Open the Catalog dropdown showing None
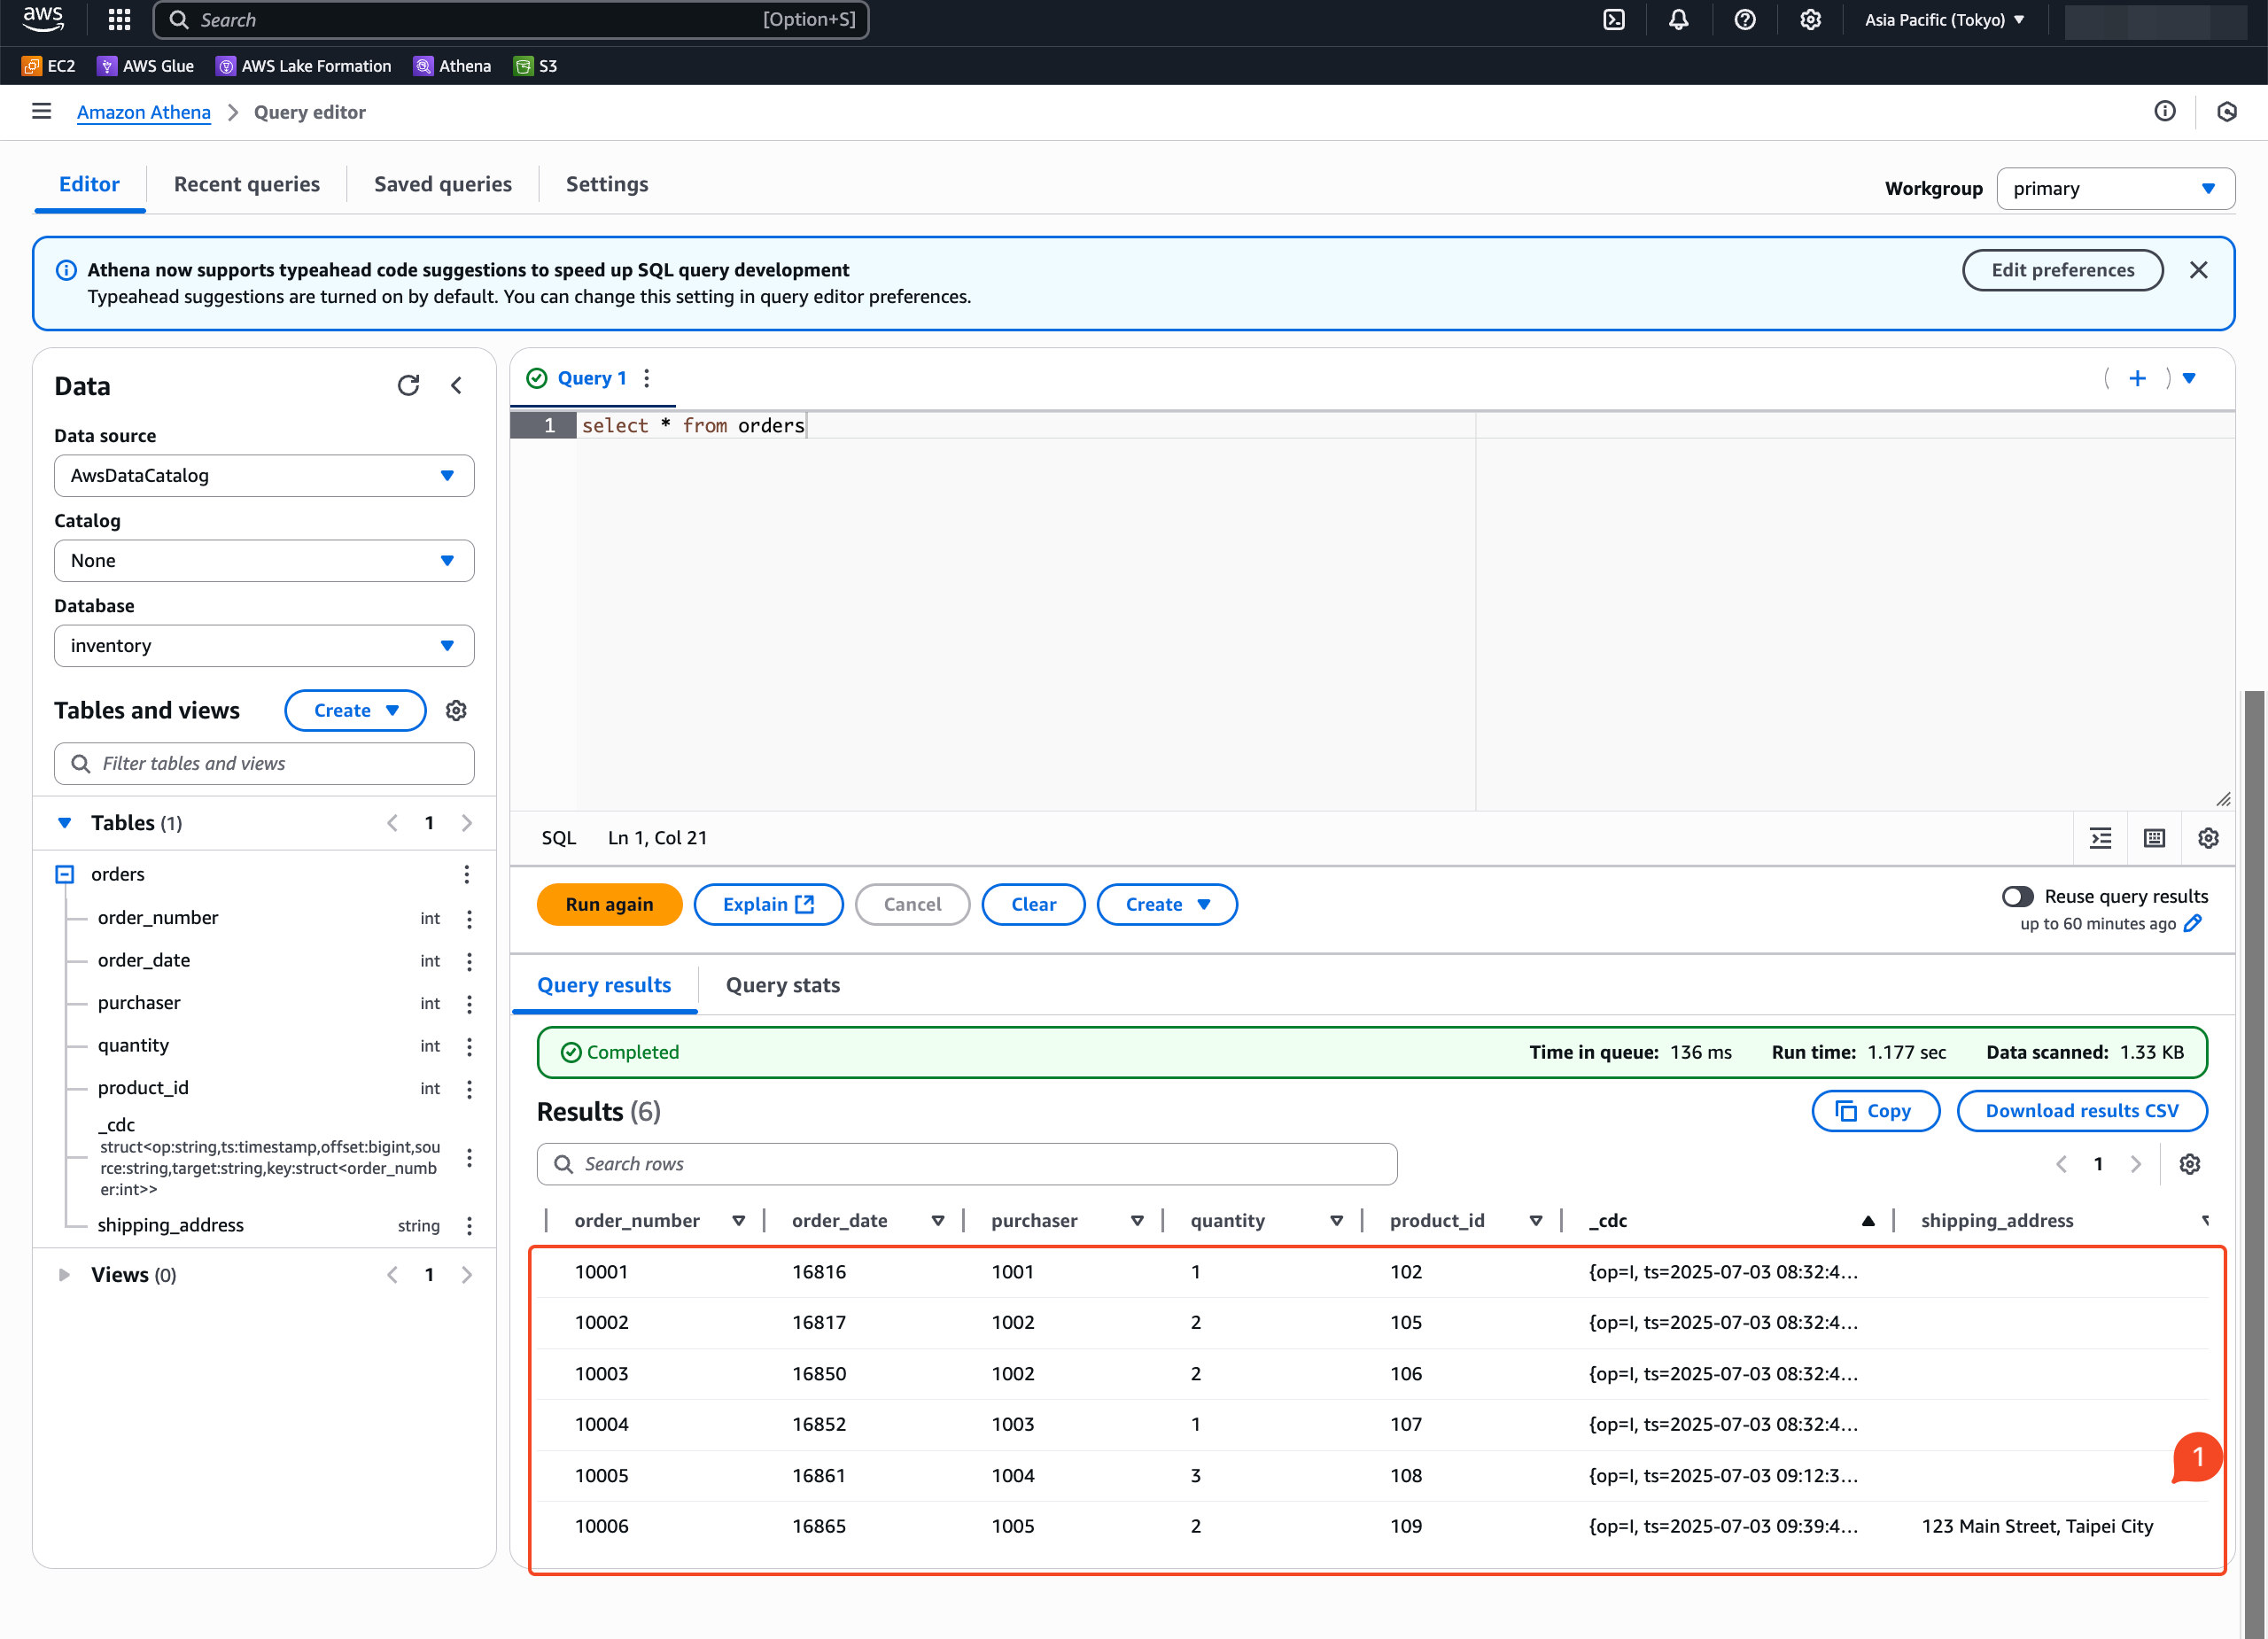The height and width of the screenshot is (1639, 2268). click(x=264, y=561)
